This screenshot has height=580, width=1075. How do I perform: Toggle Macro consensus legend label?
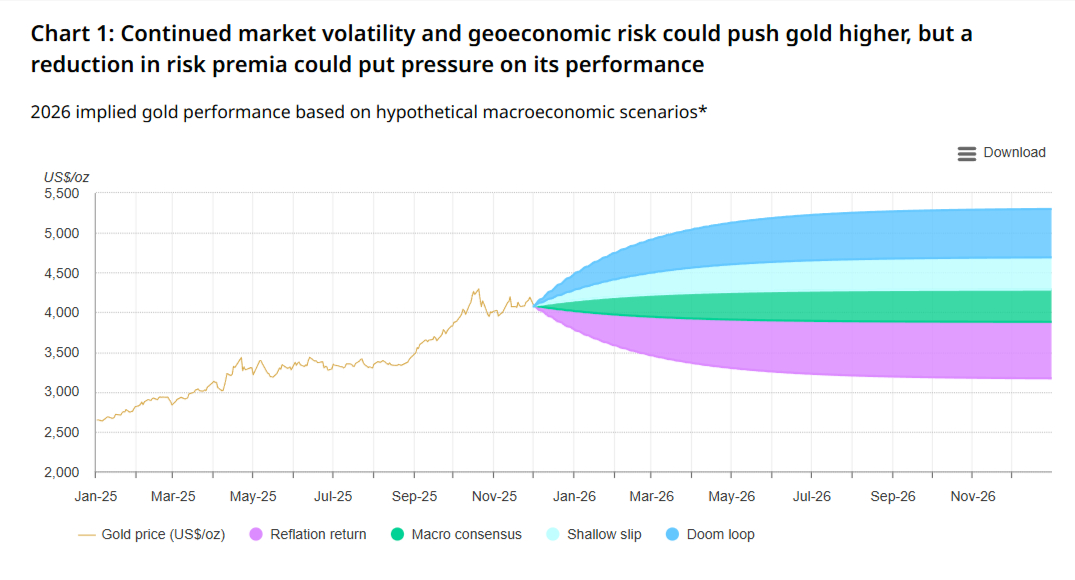pos(466,534)
